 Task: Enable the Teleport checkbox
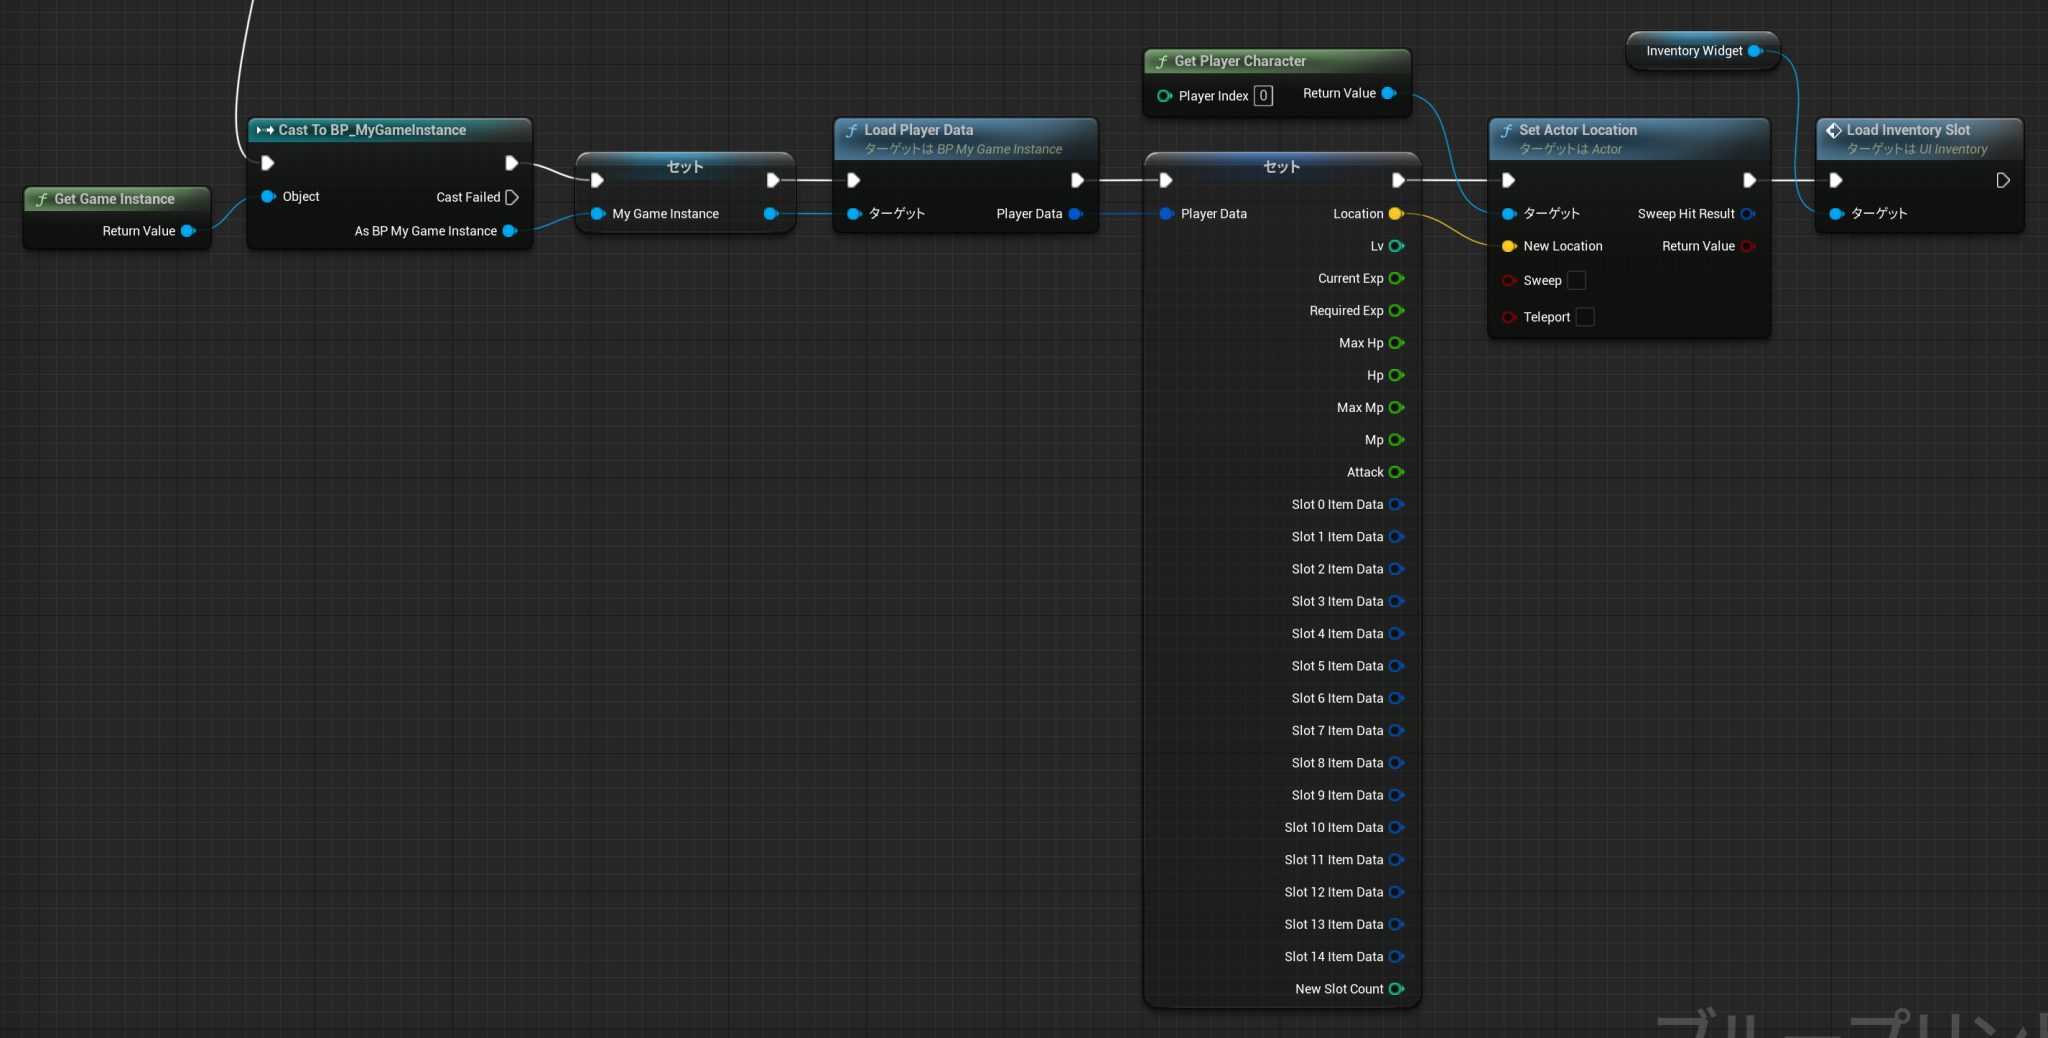[1585, 317]
